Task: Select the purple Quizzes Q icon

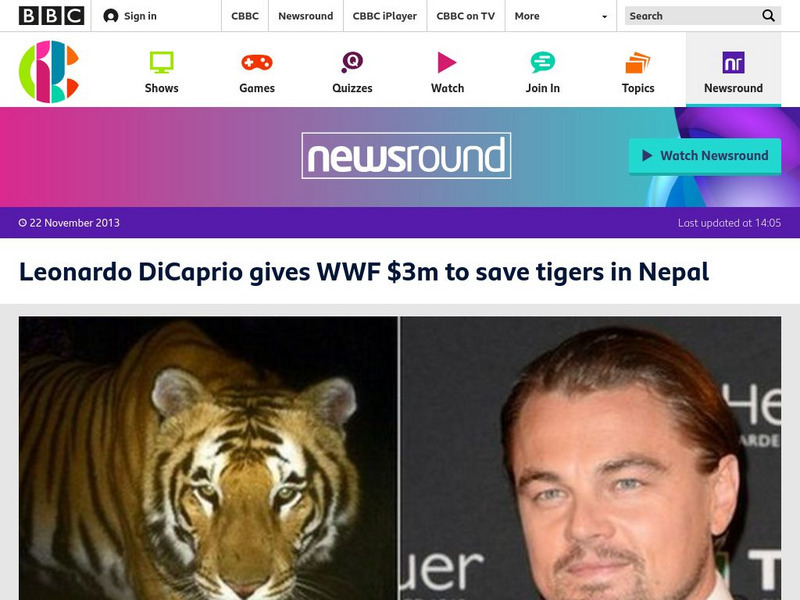Action: click(x=352, y=62)
